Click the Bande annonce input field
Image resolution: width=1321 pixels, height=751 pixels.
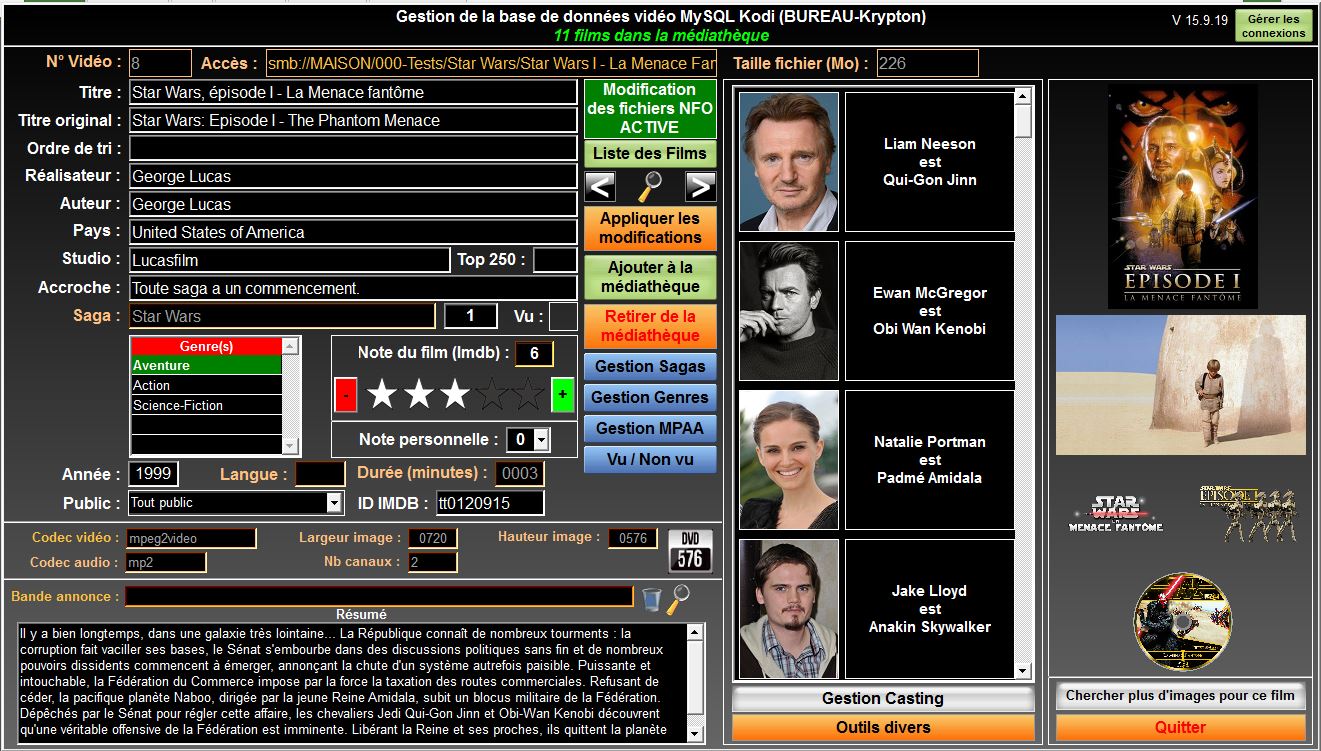[379, 596]
